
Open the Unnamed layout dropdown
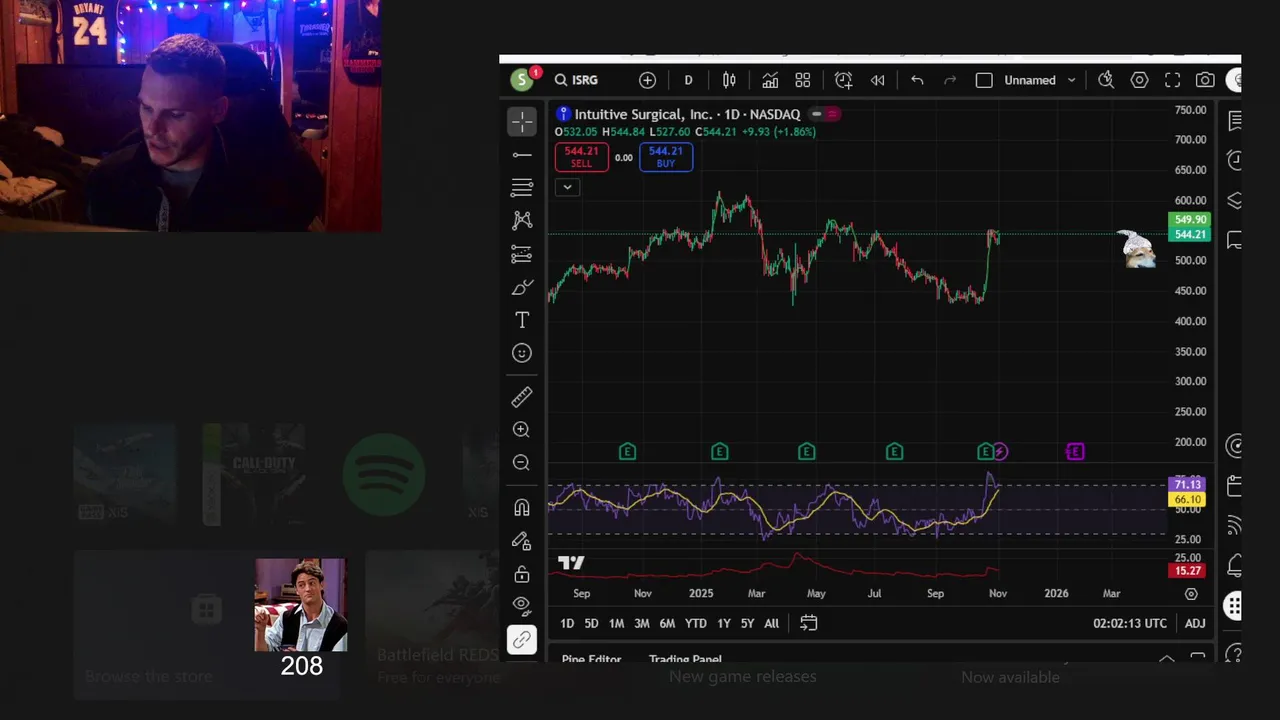tap(1040, 80)
